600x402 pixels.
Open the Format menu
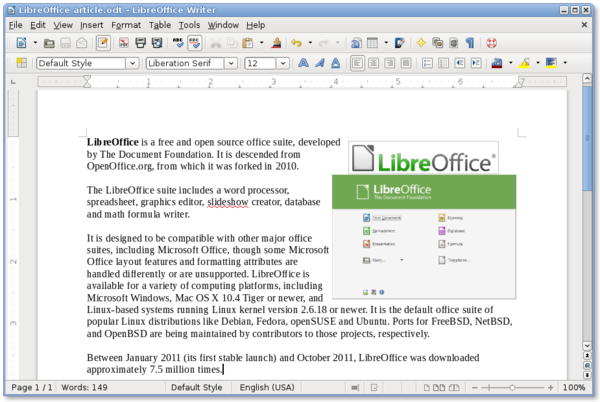coord(126,25)
